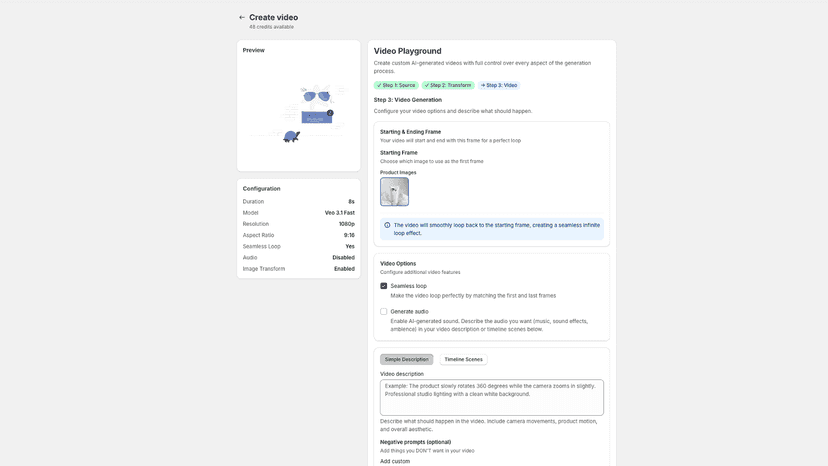Select the Step 3: Video badge

click(x=499, y=85)
